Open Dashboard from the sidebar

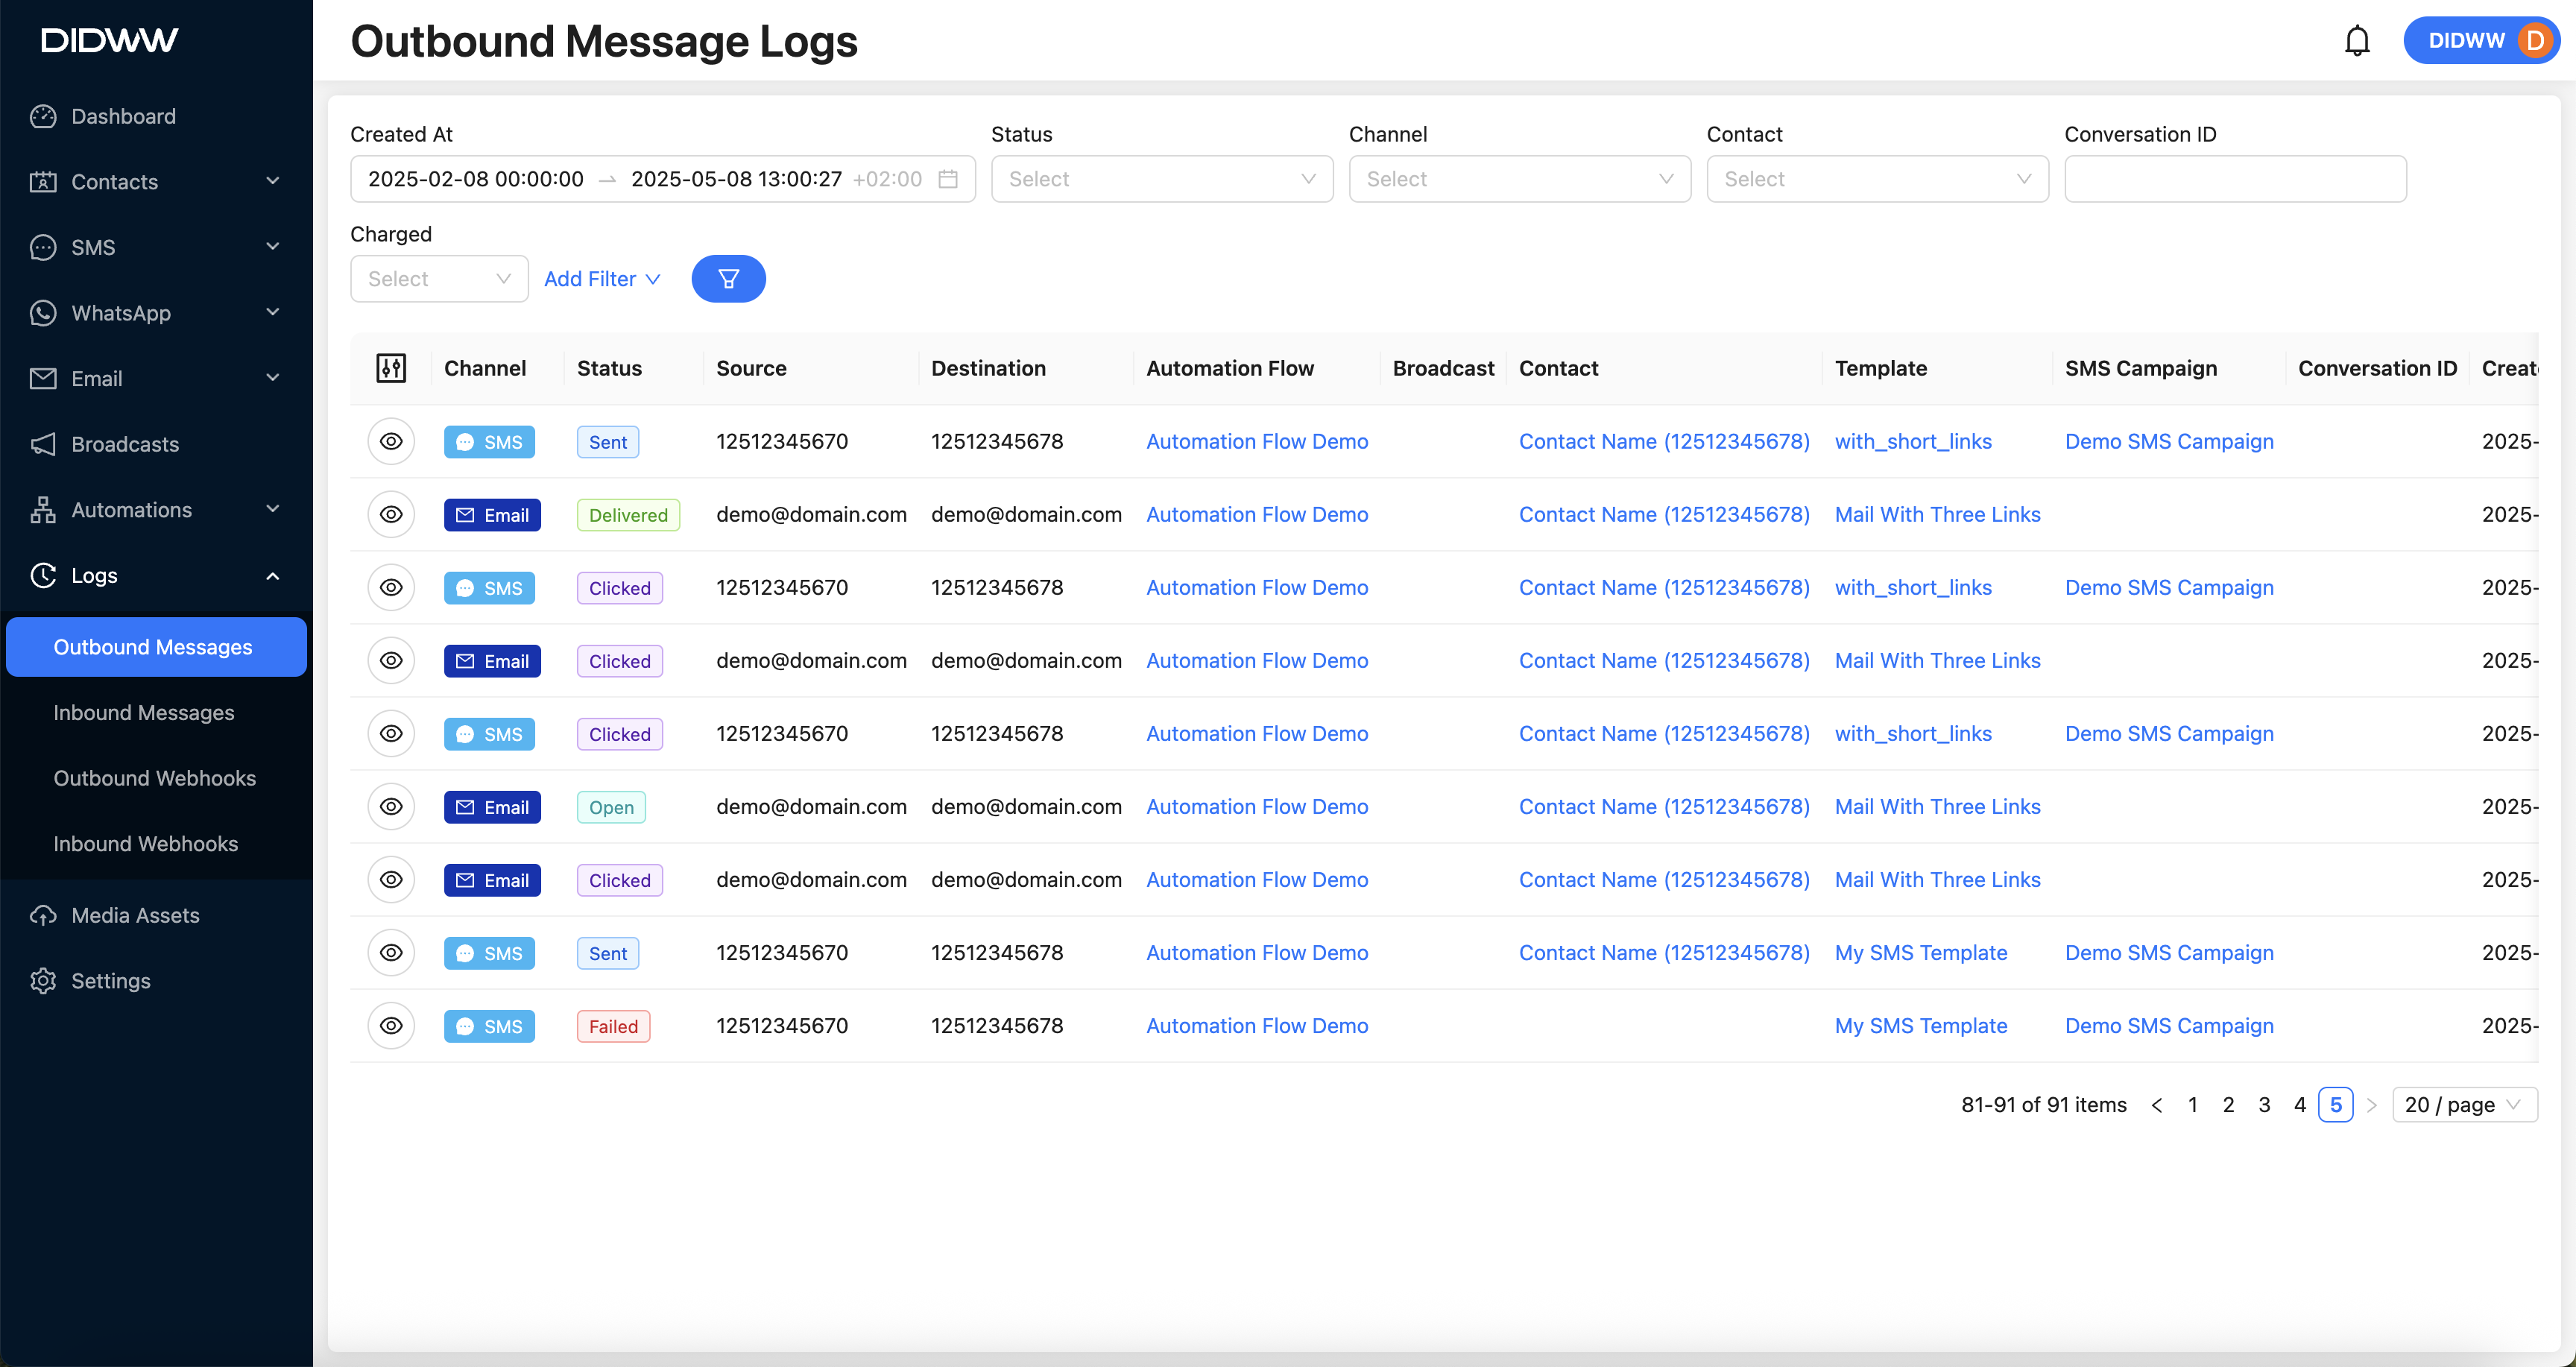123,116
